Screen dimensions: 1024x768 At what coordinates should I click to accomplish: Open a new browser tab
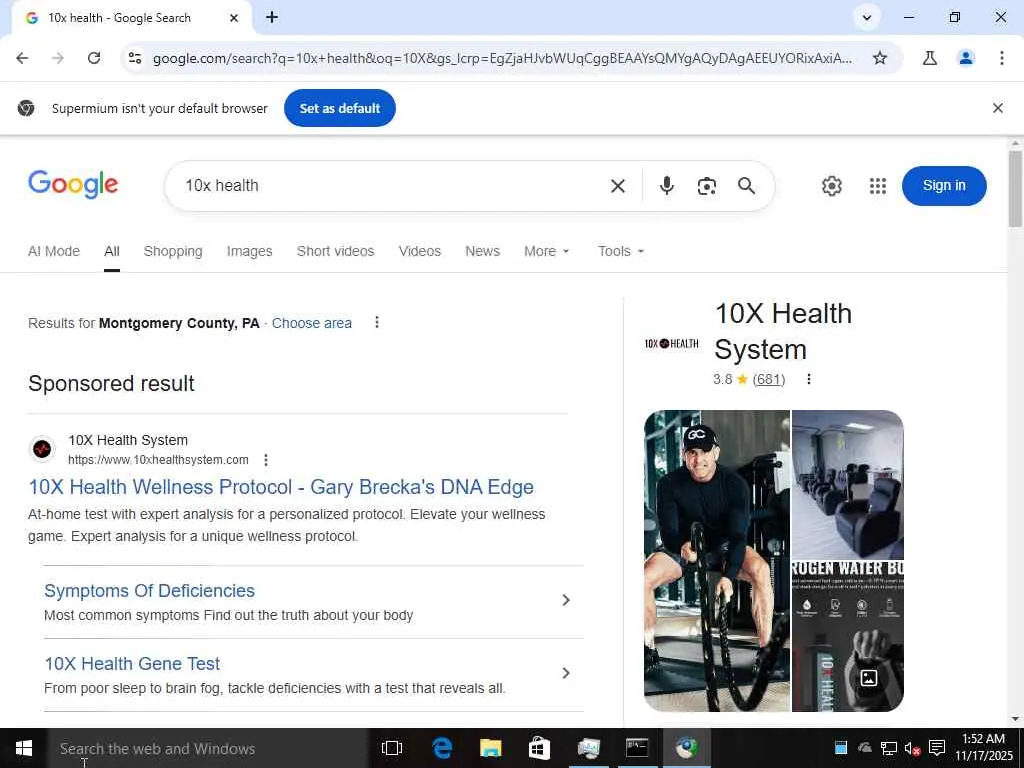tap(272, 18)
